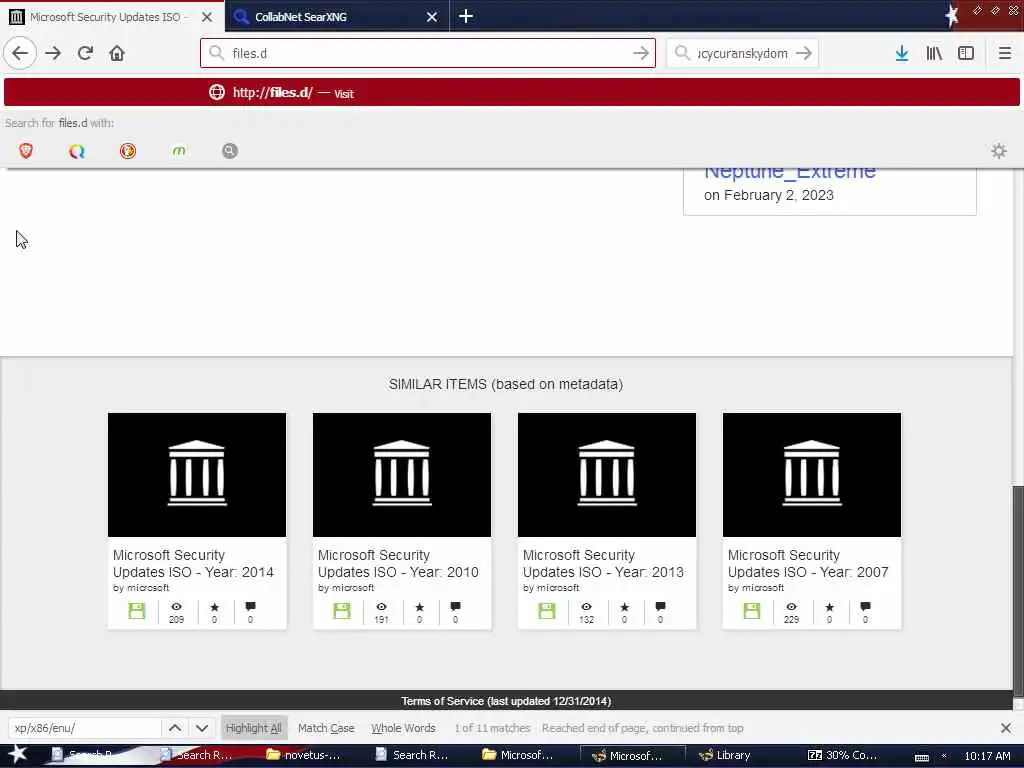Open Year 2014 item thumbnail

pos(197,475)
